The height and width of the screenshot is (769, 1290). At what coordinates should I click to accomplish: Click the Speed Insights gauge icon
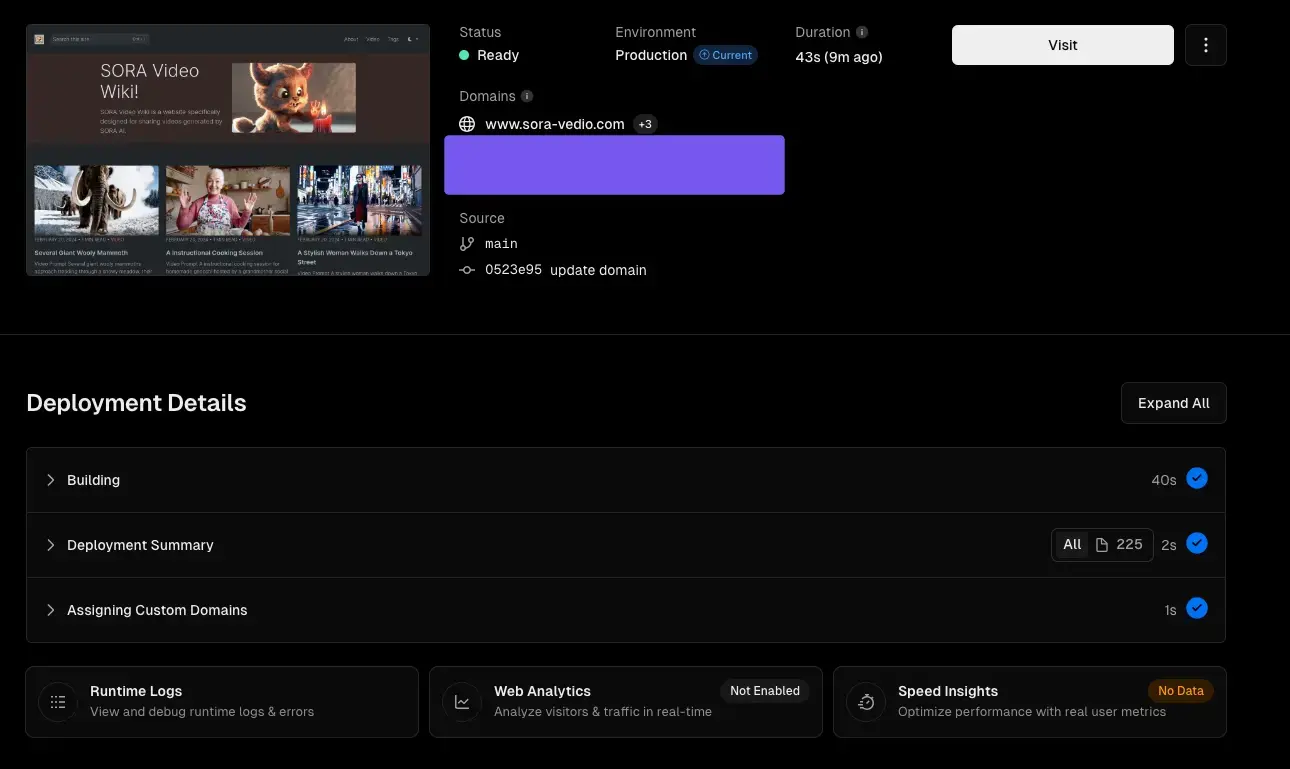[866, 702]
